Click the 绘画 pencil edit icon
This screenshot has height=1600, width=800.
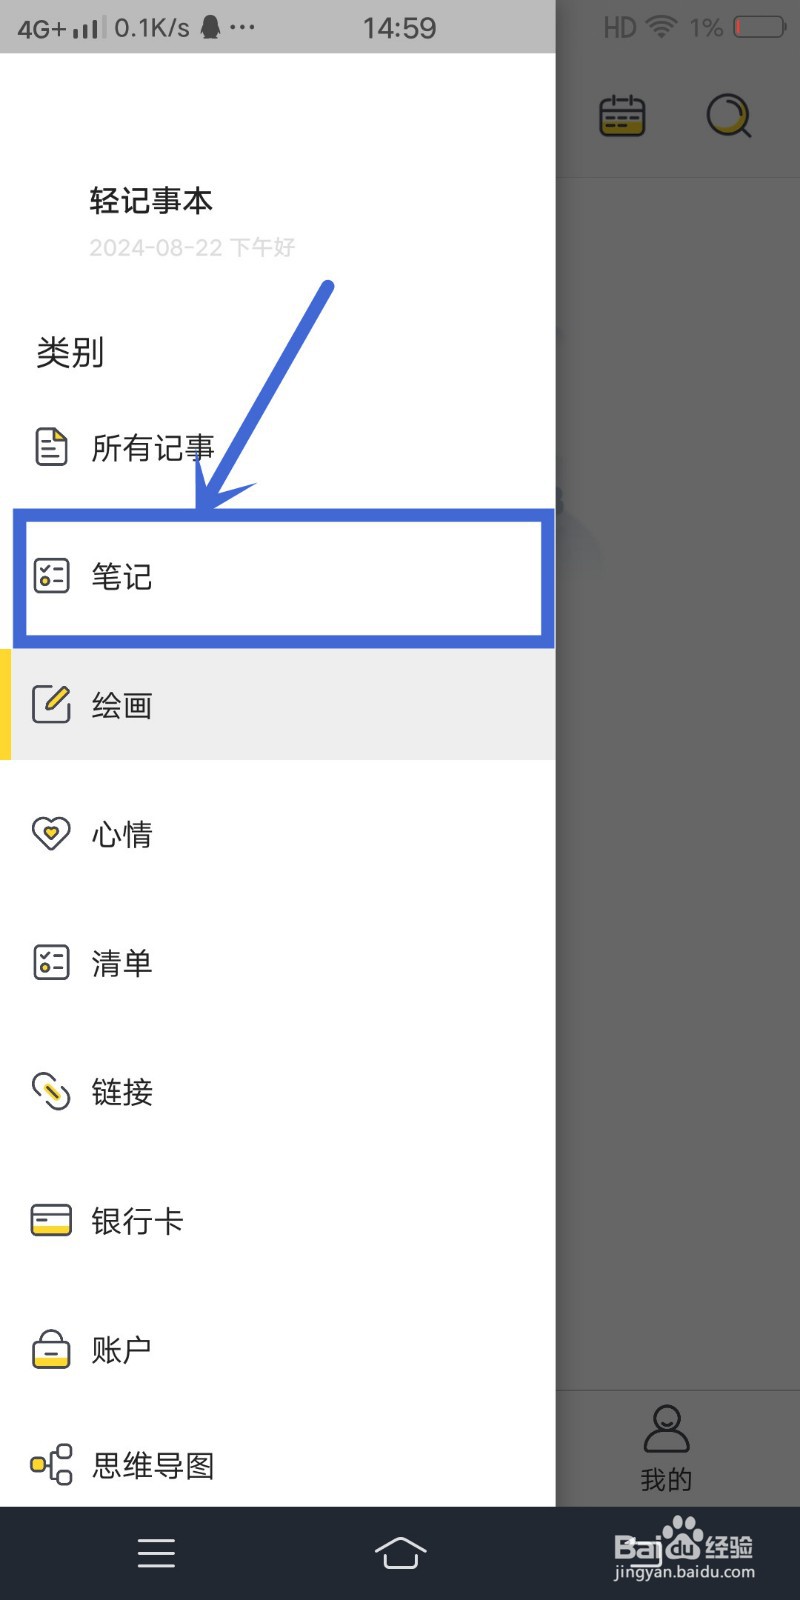[51, 704]
